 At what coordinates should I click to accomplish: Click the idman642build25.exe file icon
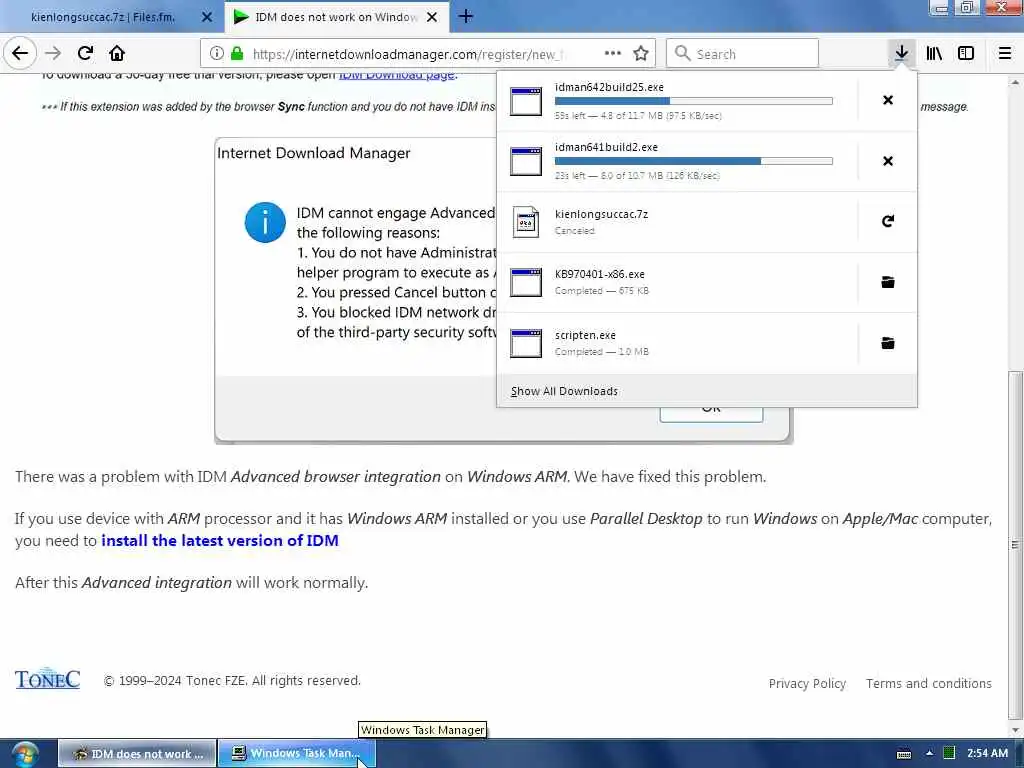(x=526, y=101)
